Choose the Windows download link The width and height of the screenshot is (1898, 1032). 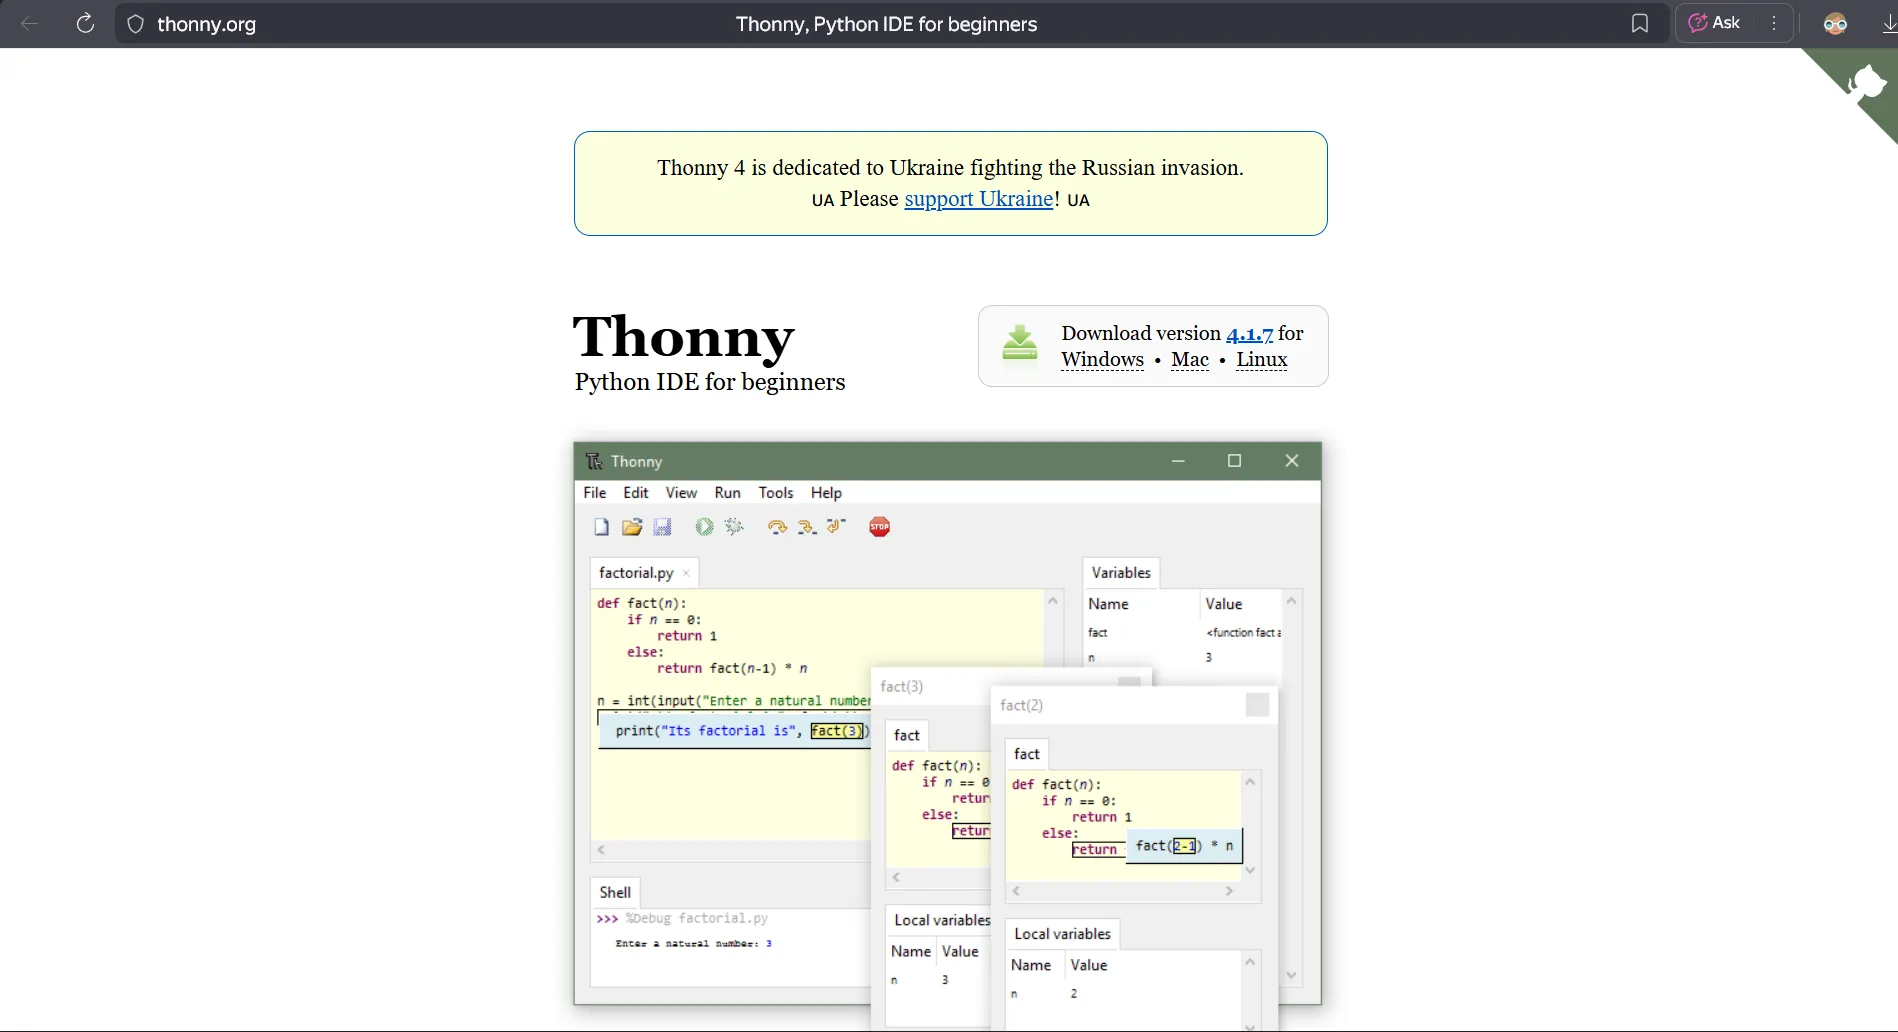pyautogui.click(x=1102, y=360)
